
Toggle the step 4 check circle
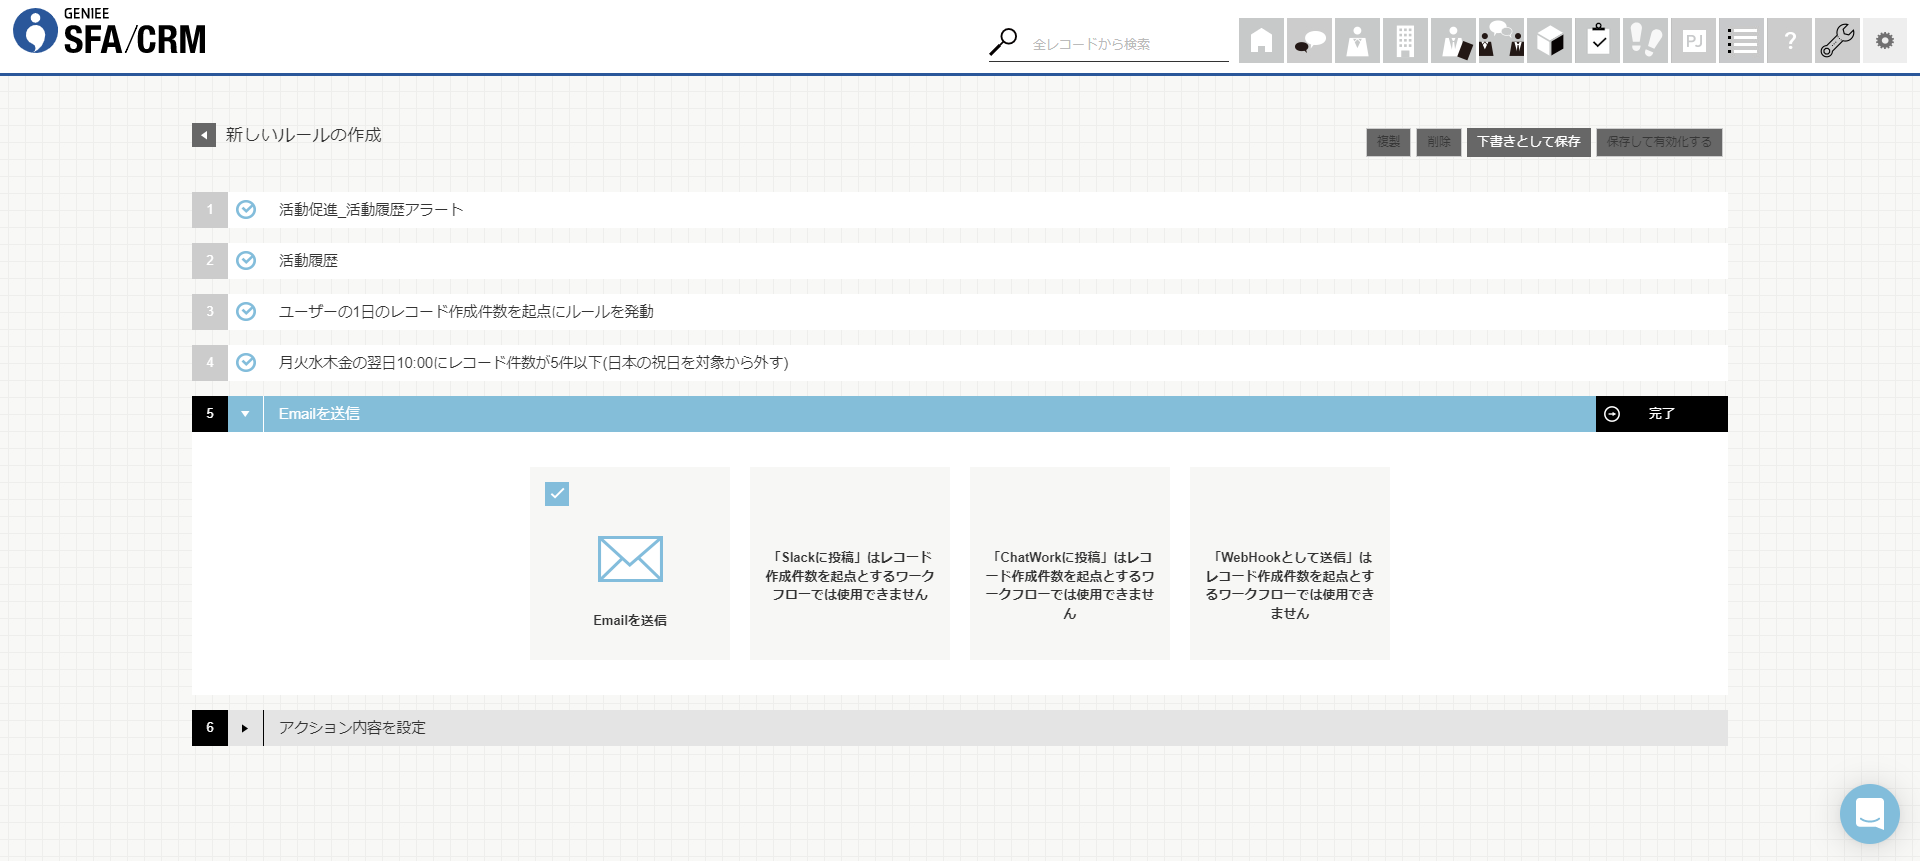pos(246,363)
